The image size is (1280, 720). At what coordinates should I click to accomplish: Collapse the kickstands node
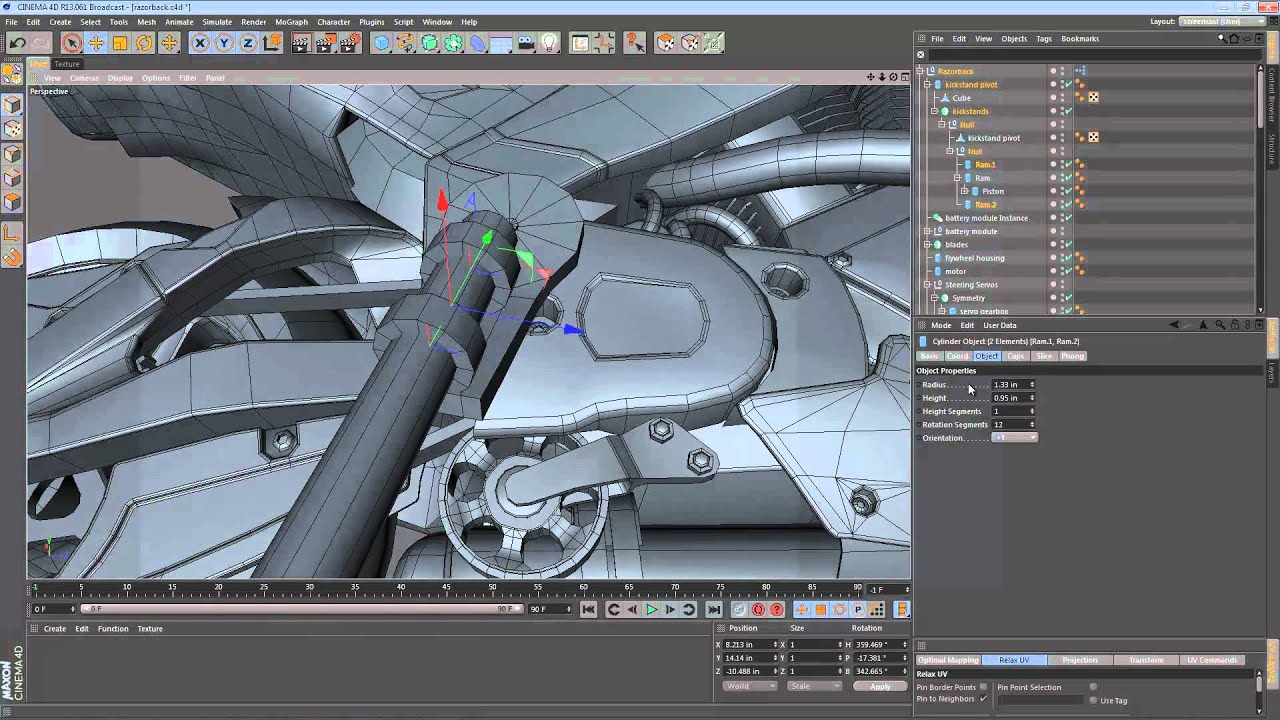934,111
